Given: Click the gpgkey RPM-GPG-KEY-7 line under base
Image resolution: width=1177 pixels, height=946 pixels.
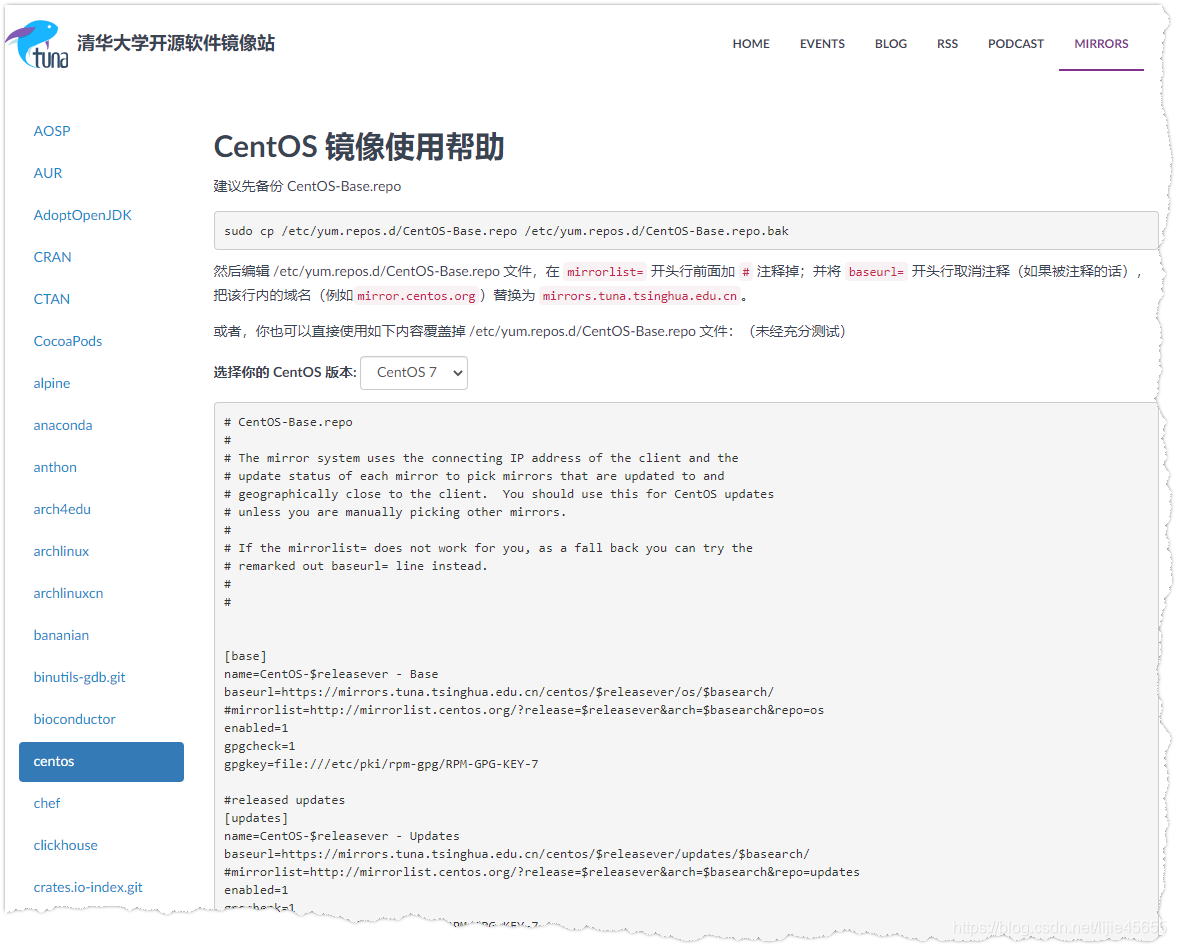Looking at the screenshot, I should click(x=381, y=764).
